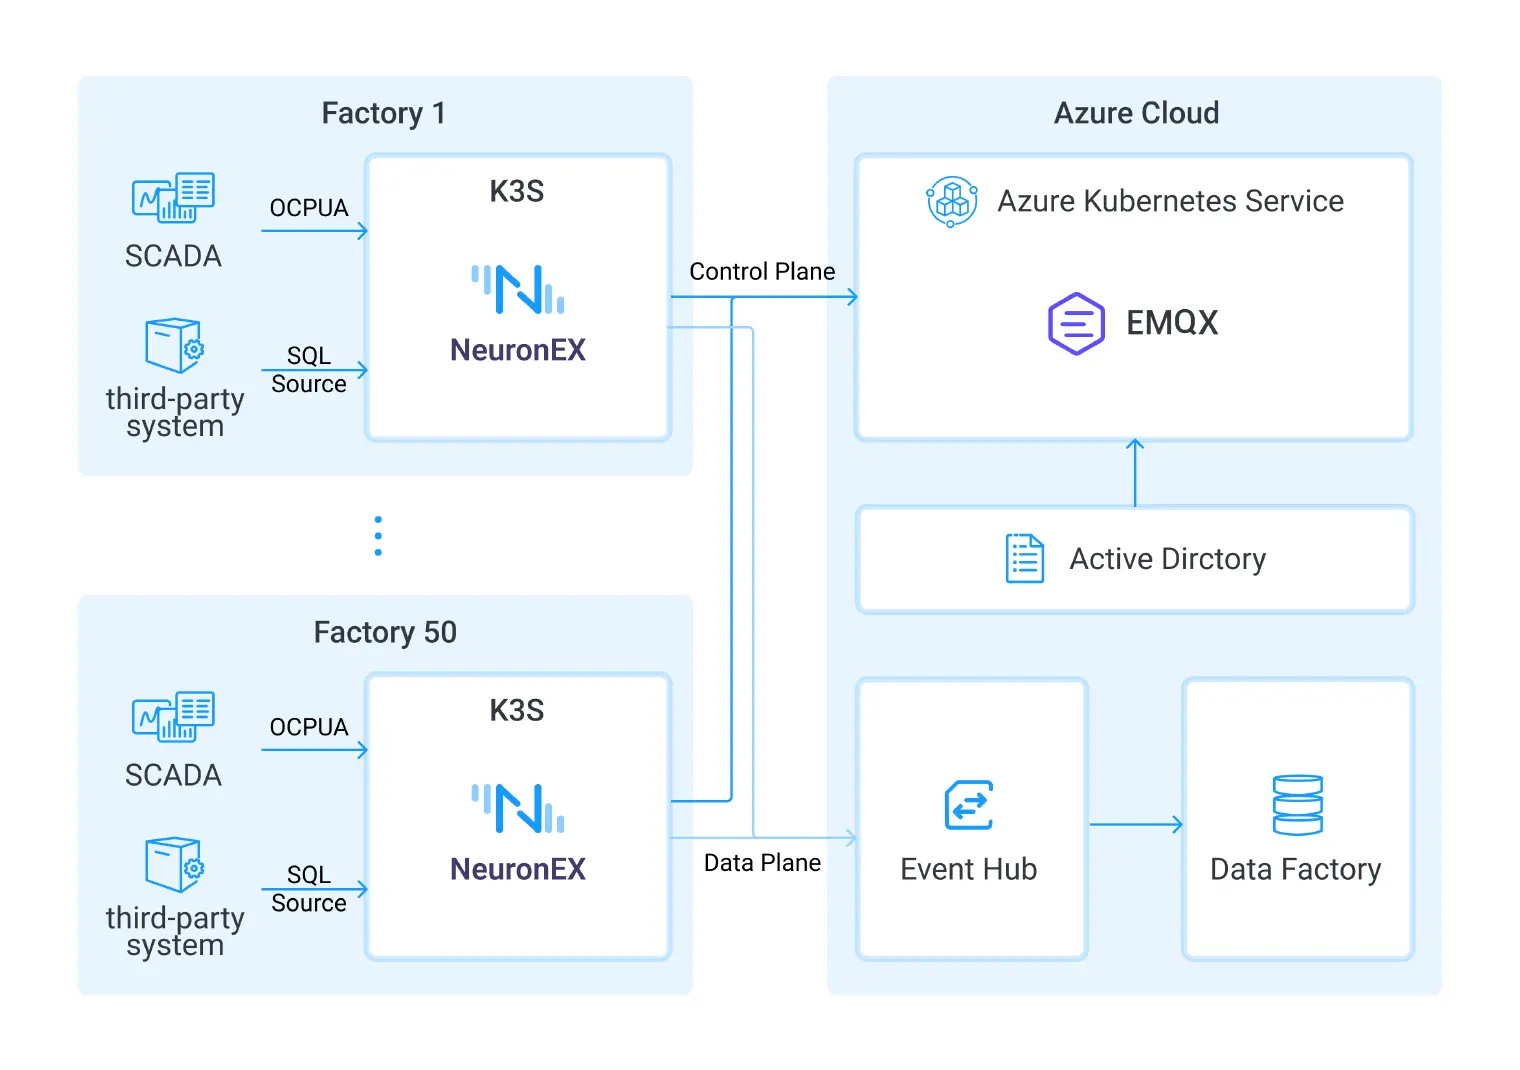
Task: Select Factory 1's third-party system box icon
Action: point(174,345)
